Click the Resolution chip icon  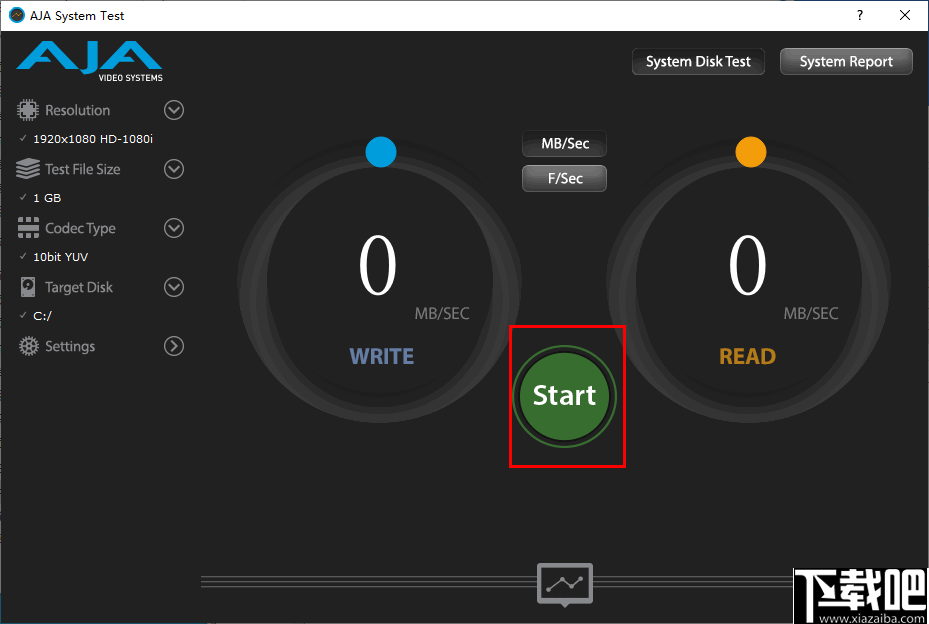pyautogui.click(x=25, y=110)
